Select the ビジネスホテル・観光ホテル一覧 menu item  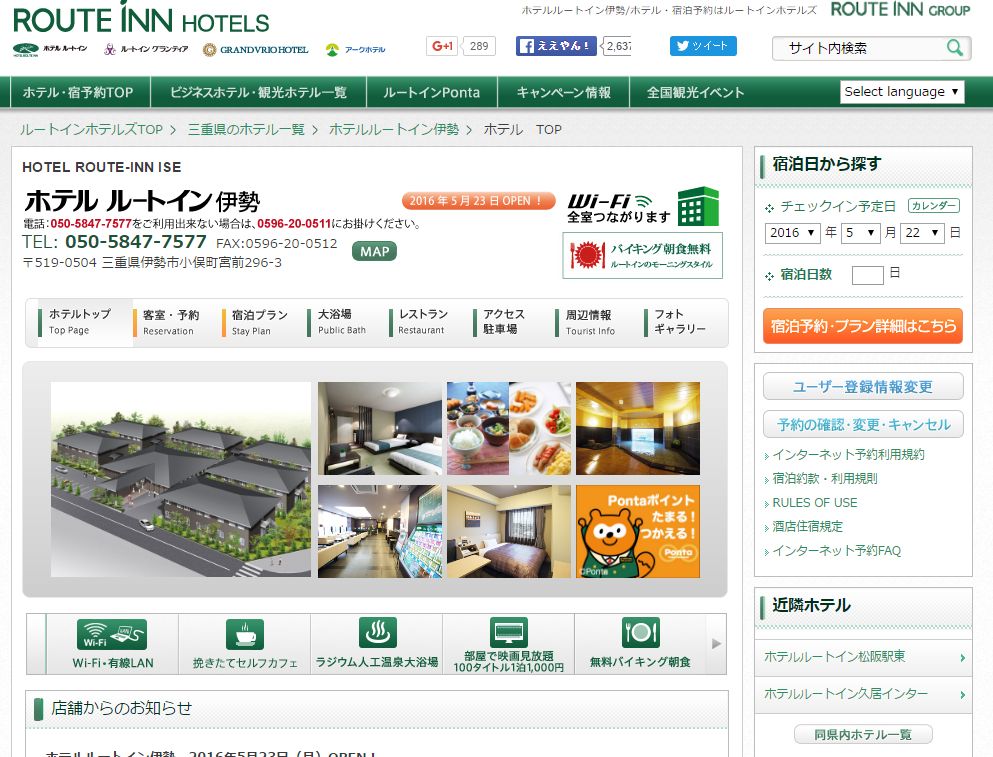[x=258, y=92]
